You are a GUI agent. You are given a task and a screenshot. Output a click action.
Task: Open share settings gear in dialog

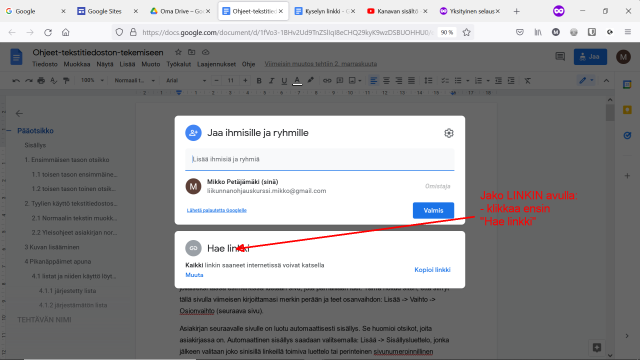pos(449,133)
